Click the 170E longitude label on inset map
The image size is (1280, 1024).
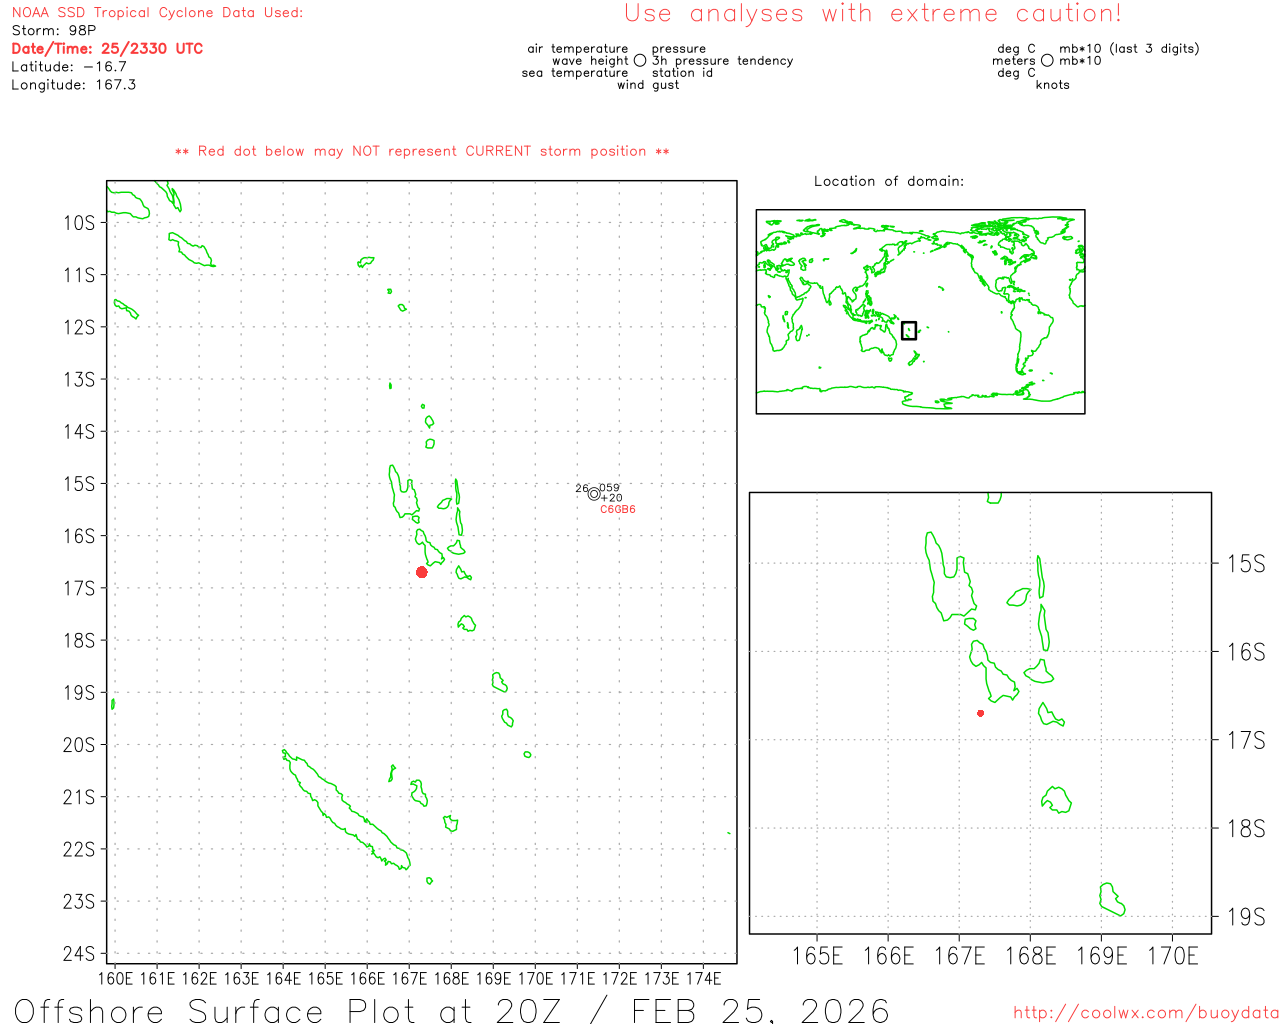1172,957
